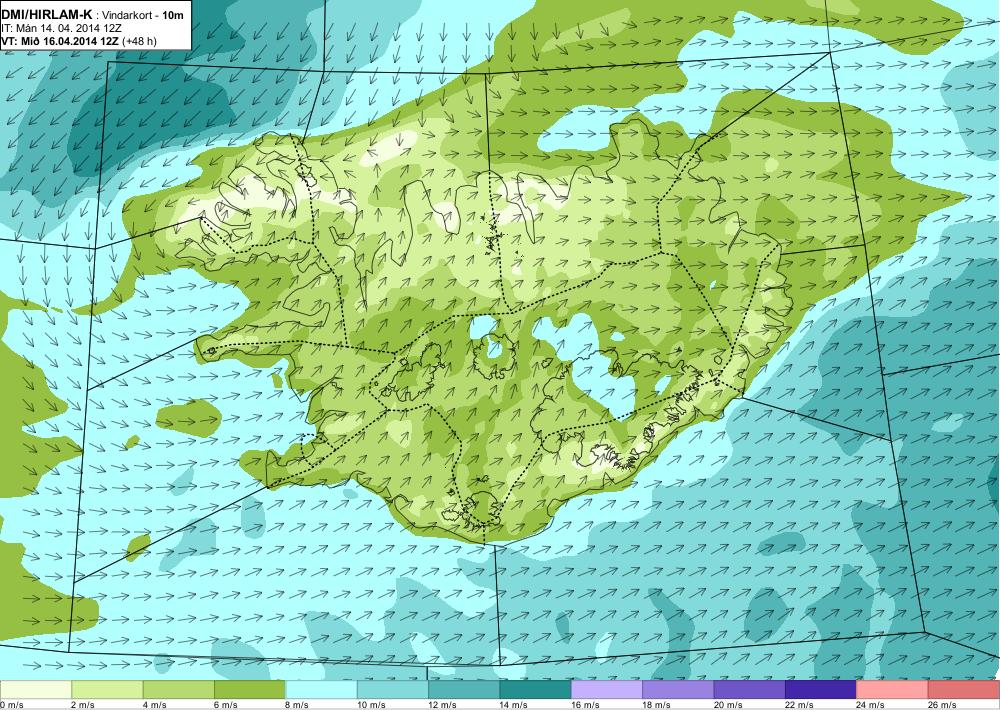Click the red legend swatch above 26 m/s
The height and width of the screenshot is (710, 1000).
(x=964, y=690)
